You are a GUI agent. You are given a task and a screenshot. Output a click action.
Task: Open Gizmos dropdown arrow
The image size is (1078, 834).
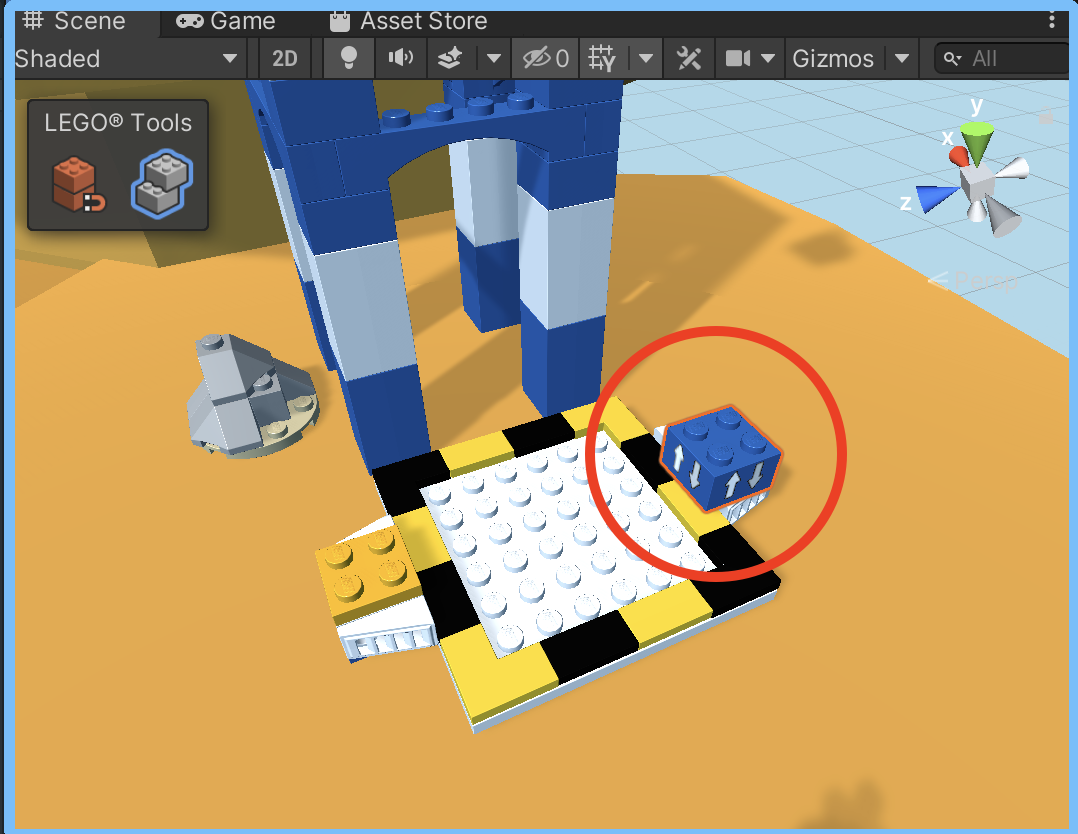[902, 59]
